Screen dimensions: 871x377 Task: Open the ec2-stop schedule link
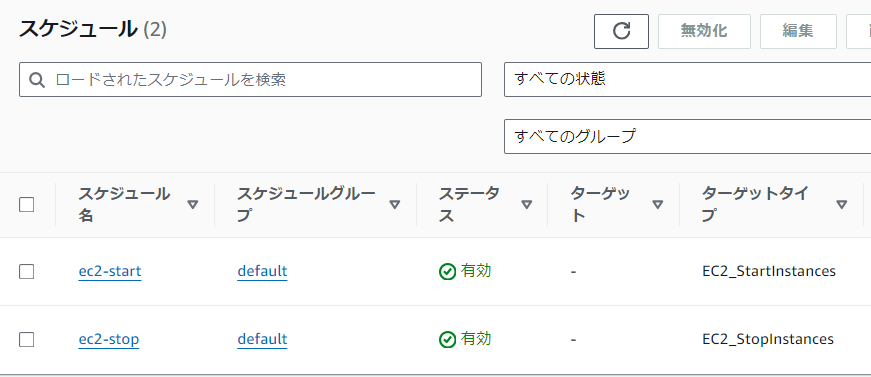(x=109, y=339)
